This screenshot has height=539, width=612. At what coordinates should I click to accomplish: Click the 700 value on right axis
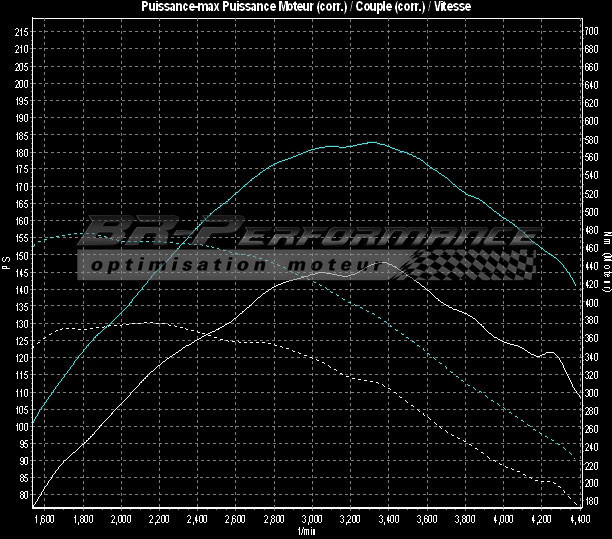[591, 31]
